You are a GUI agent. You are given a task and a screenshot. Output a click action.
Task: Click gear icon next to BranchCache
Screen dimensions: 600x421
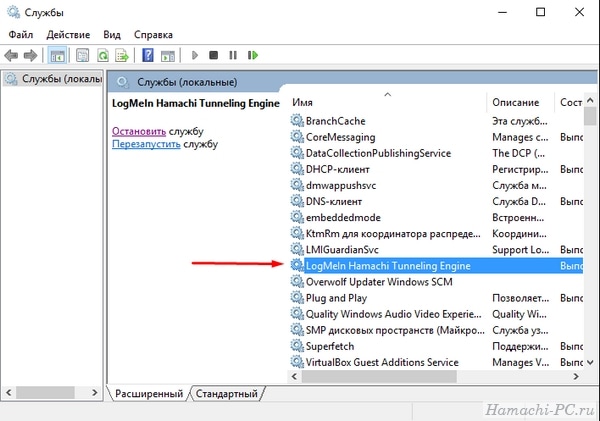[297, 121]
